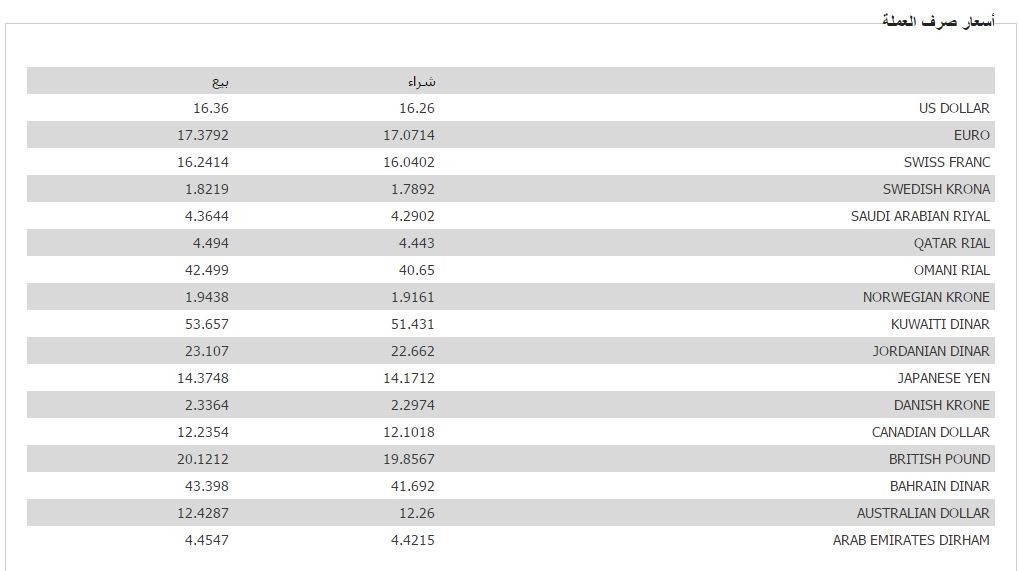The image size is (1019, 571).
Task: Click the أسعار صرف العملة heading
Action: (x=938, y=21)
